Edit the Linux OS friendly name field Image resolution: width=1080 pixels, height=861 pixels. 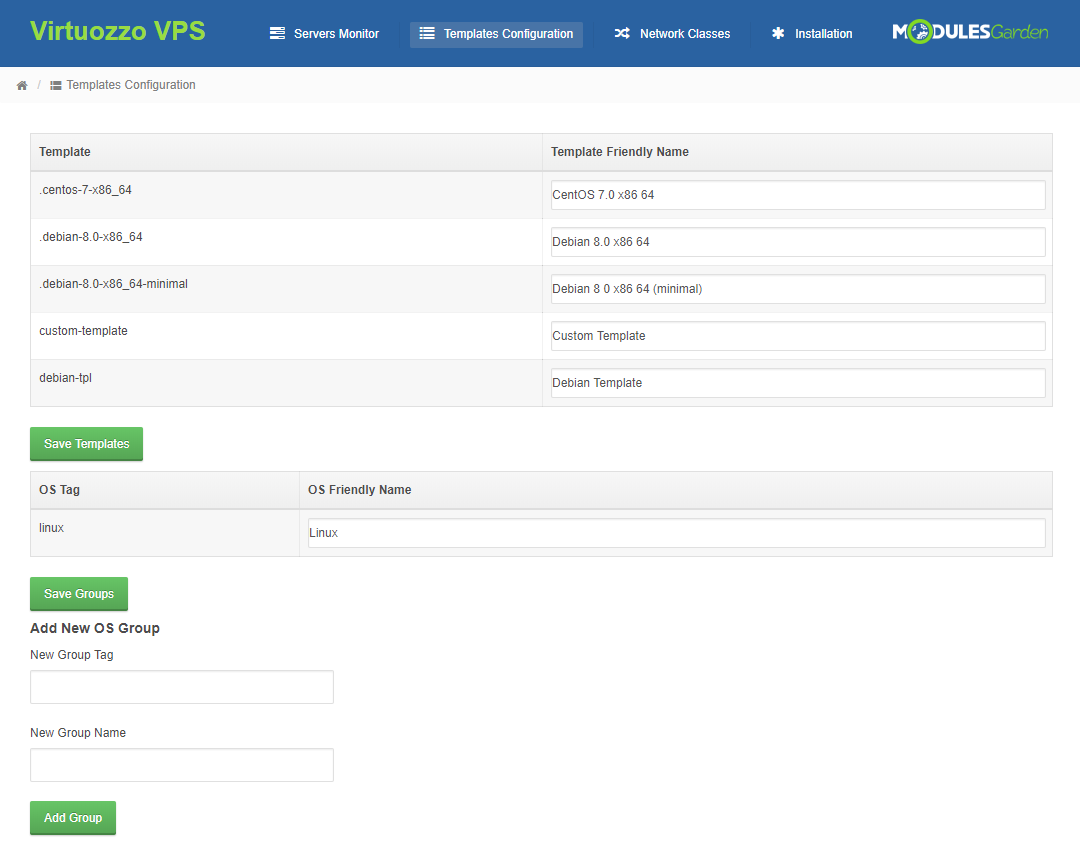pos(676,532)
